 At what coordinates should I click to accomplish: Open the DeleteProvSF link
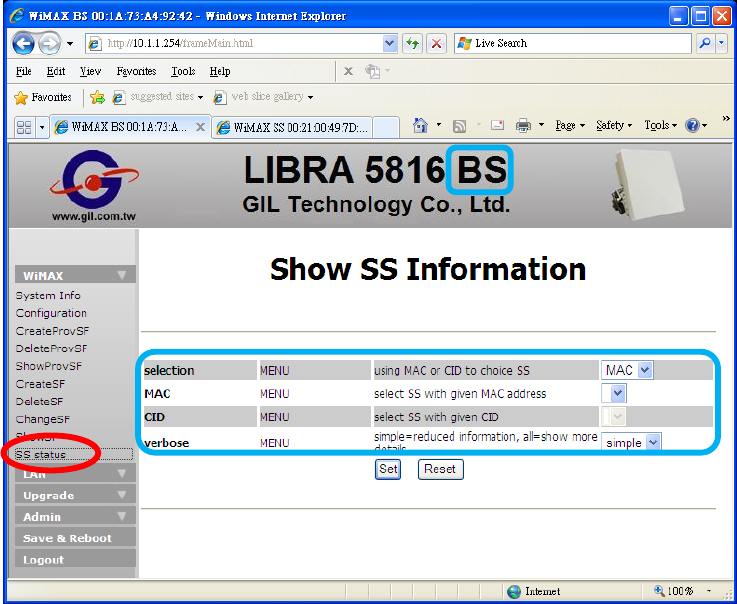coord(51,349)
